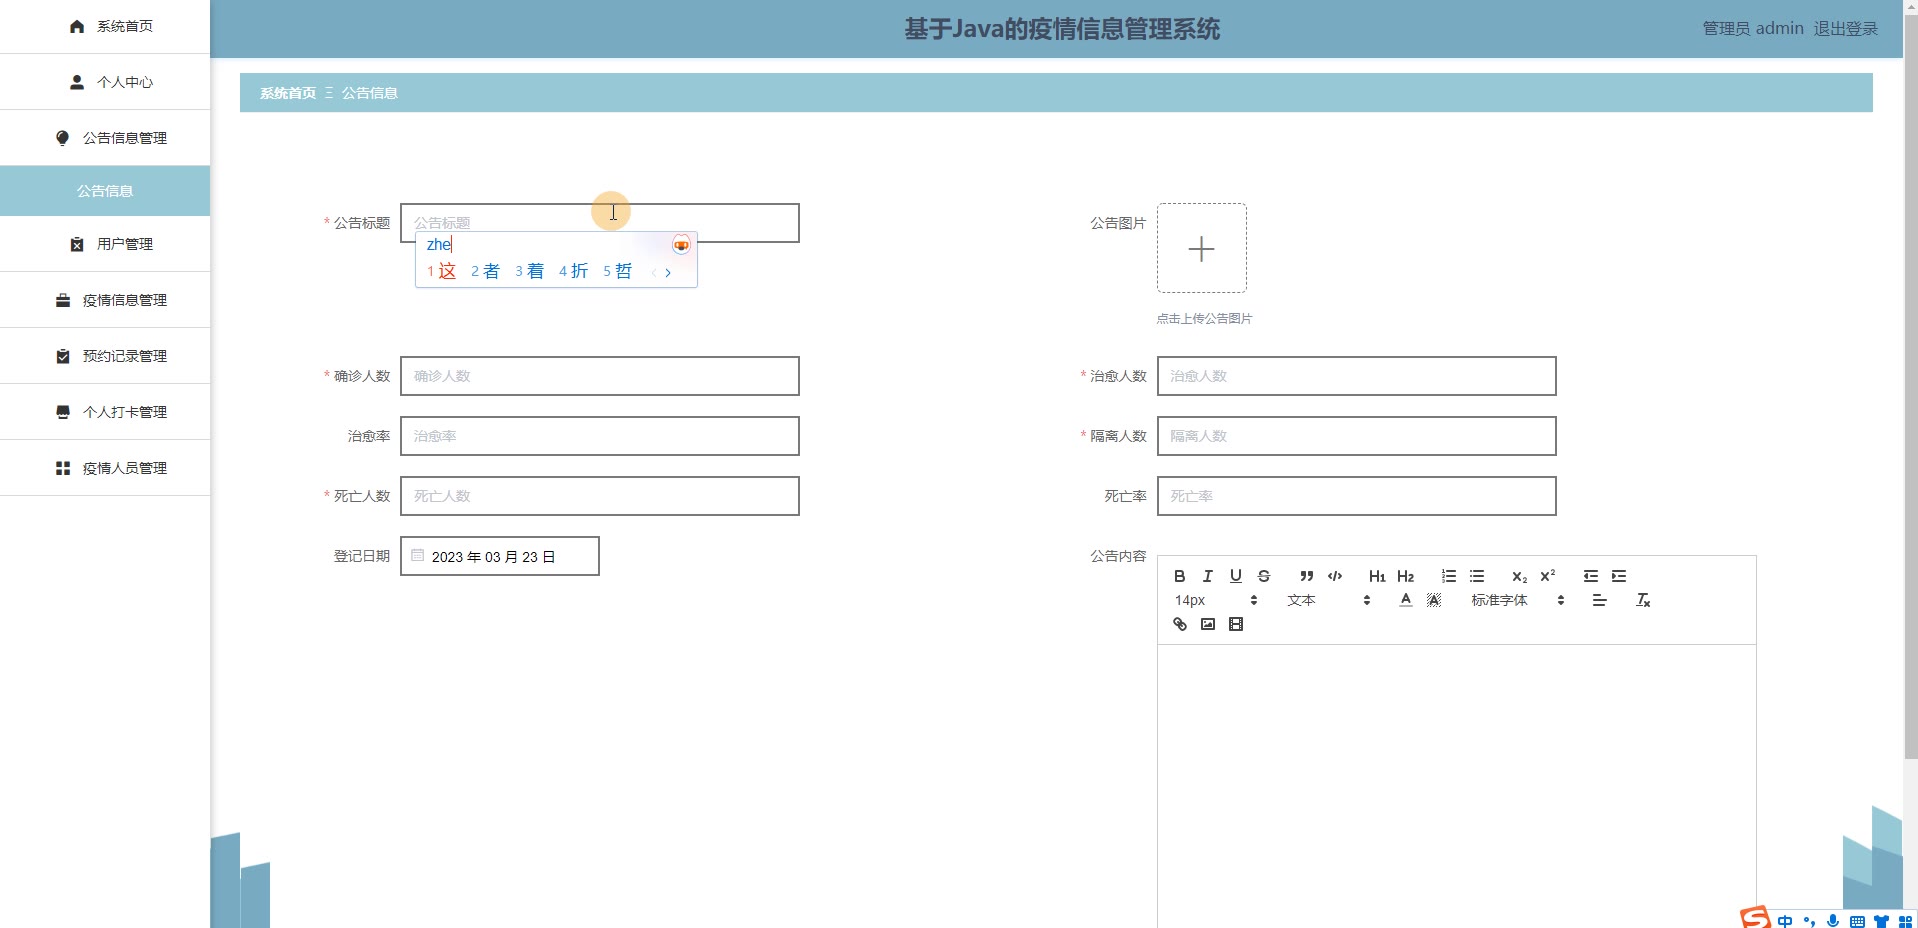
Task: Open the 标准字体 font family dropdown
Action: tap(1517, 600)
